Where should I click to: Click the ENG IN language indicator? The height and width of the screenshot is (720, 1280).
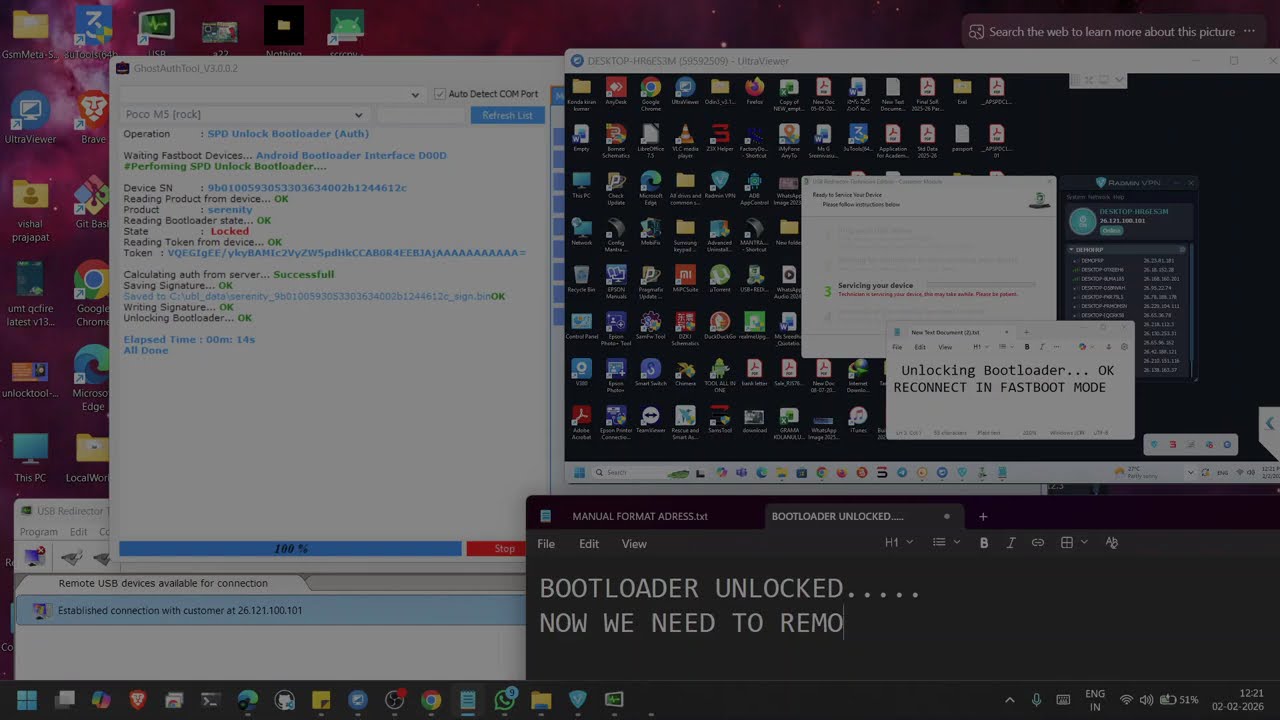pyautogui.click(x=1095, y=700)
